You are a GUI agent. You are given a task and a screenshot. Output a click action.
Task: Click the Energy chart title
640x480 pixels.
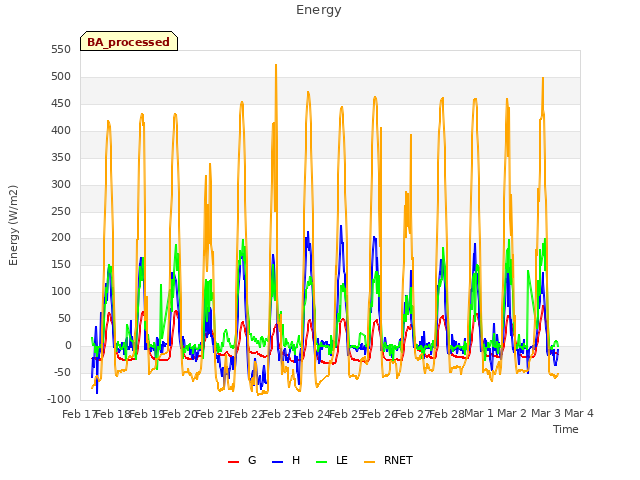tap(318, 10)
